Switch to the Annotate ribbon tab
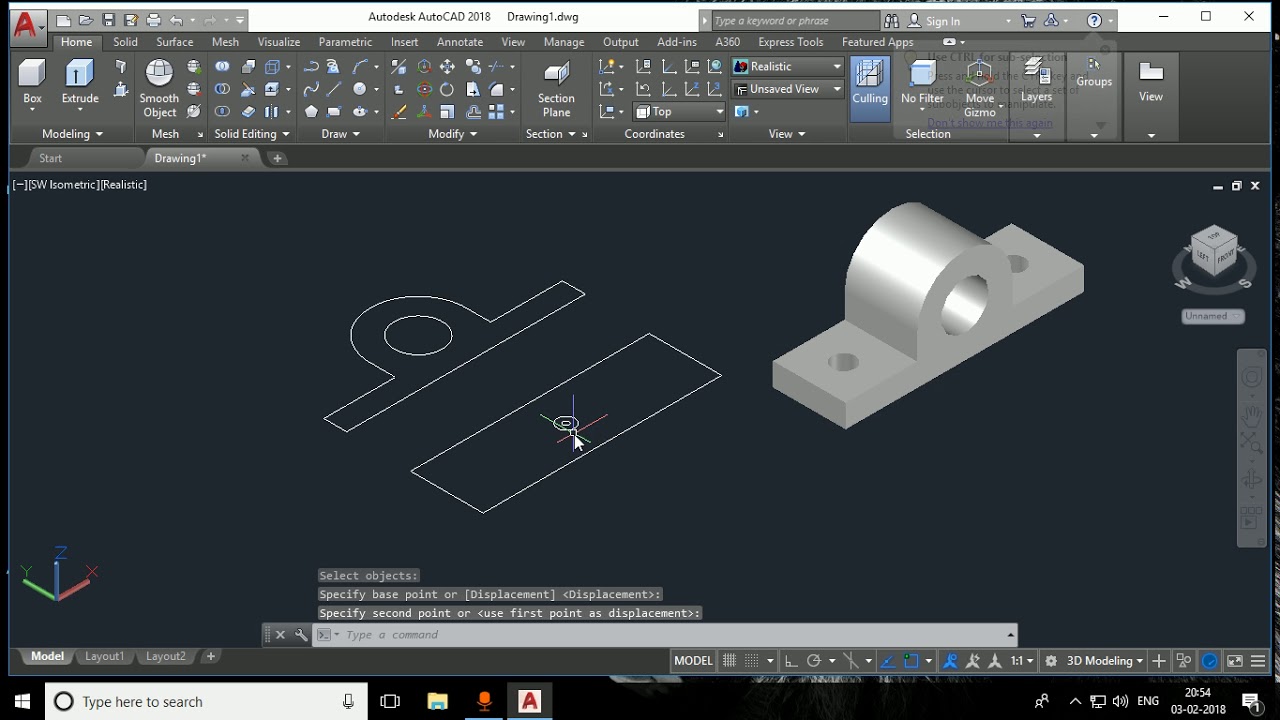The height and width of the screenshot is (720, 1280). [x=460, y=42]
